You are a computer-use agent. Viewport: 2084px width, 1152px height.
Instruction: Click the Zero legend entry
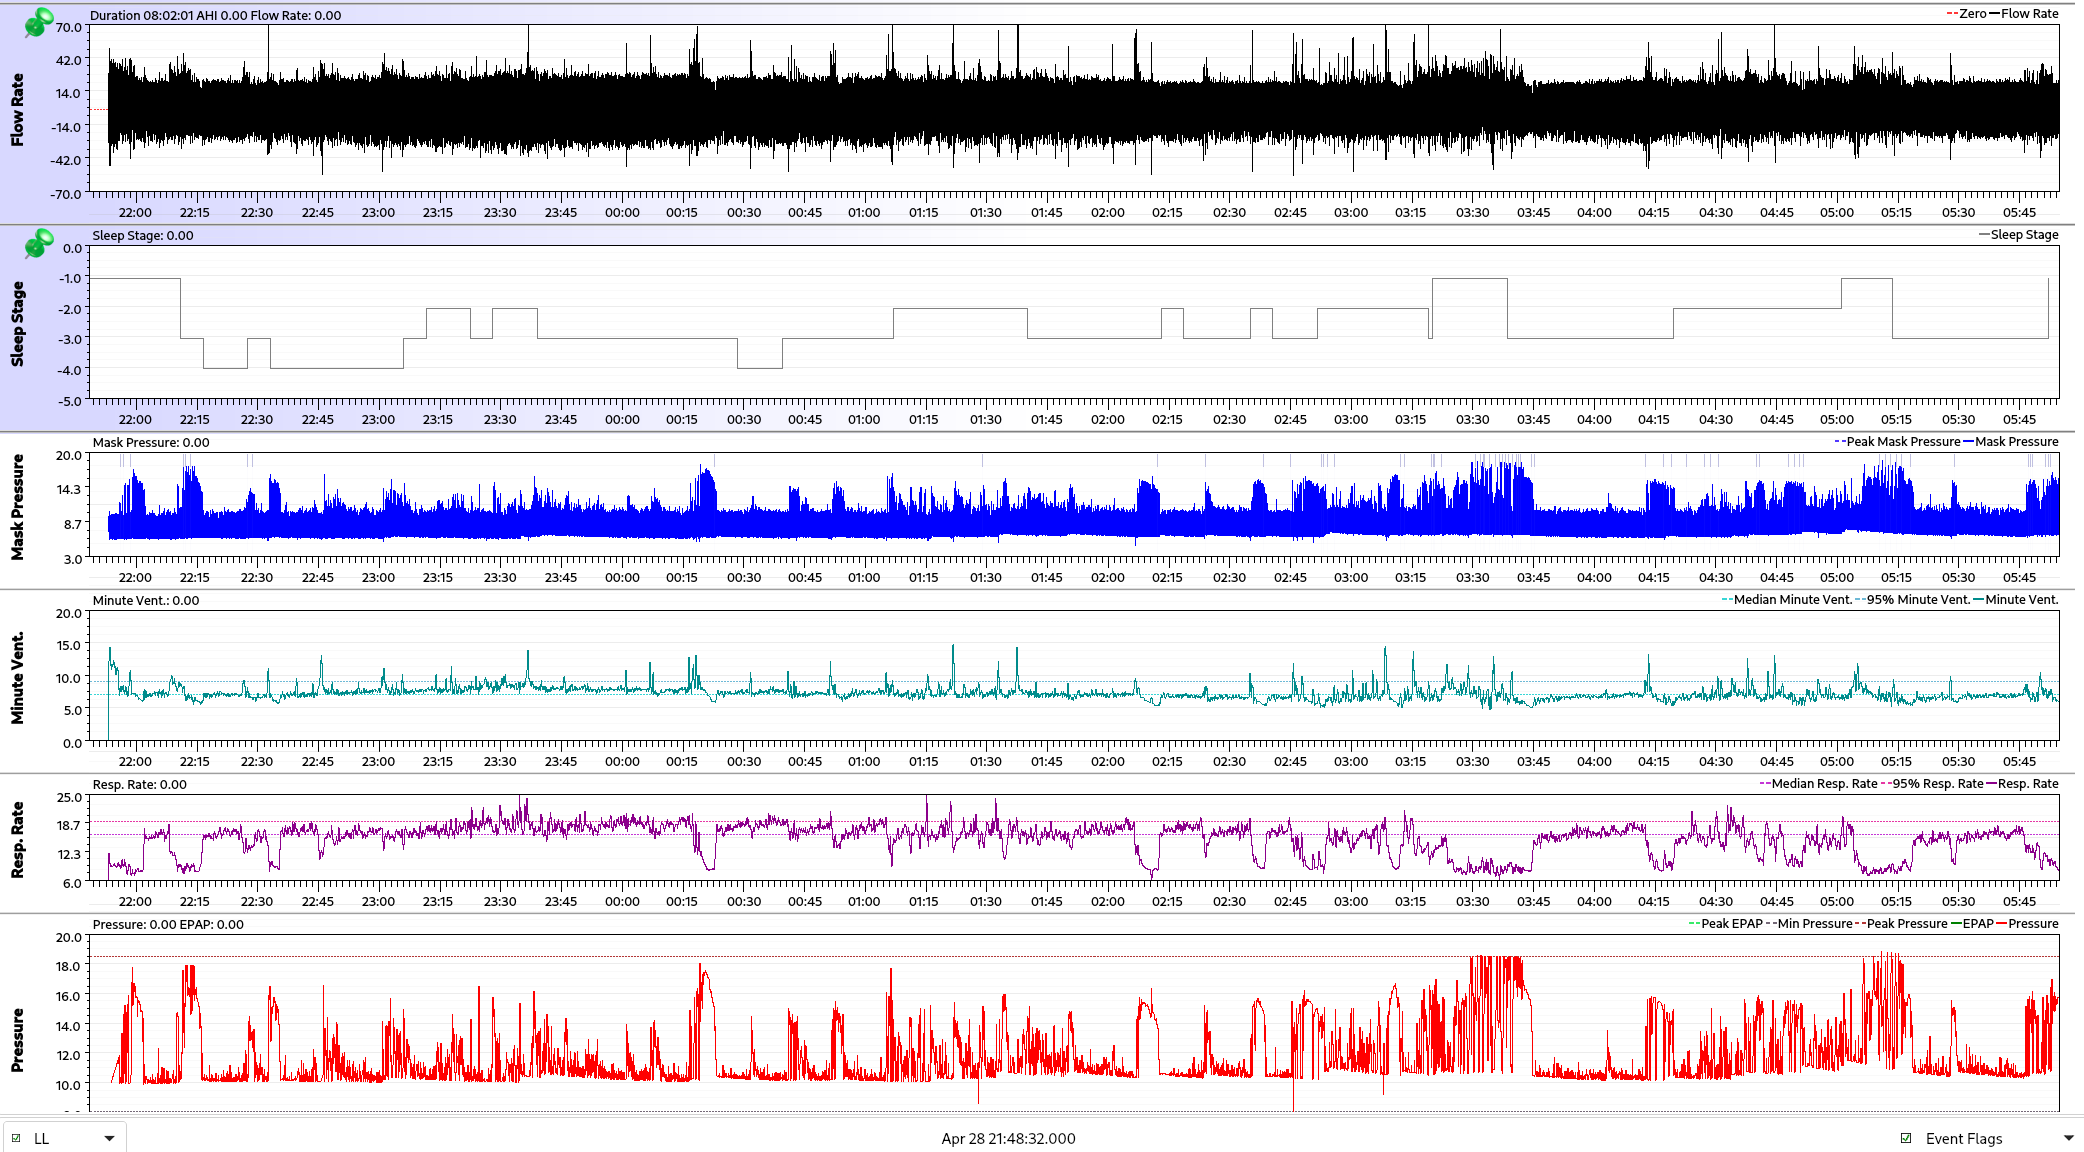[1967, 14]
